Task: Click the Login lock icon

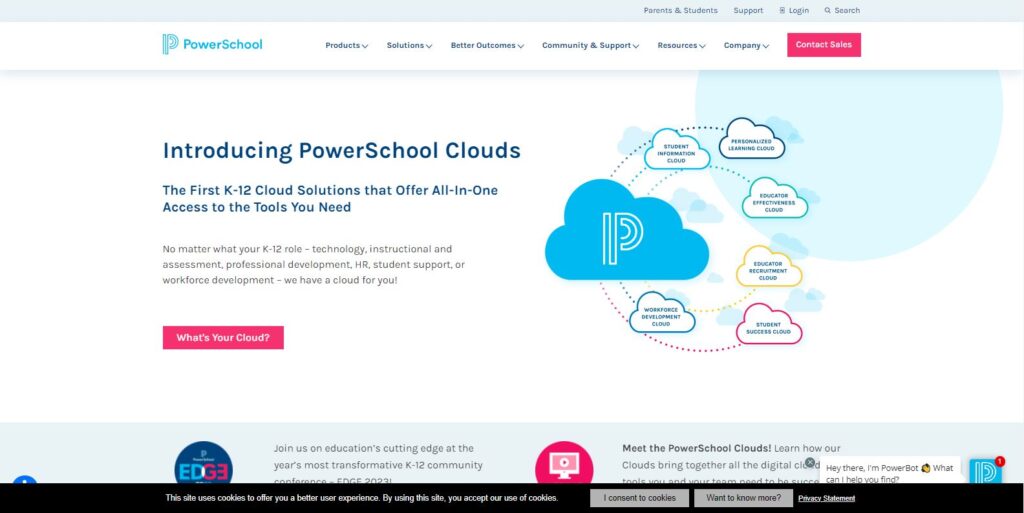Action: 782,10
